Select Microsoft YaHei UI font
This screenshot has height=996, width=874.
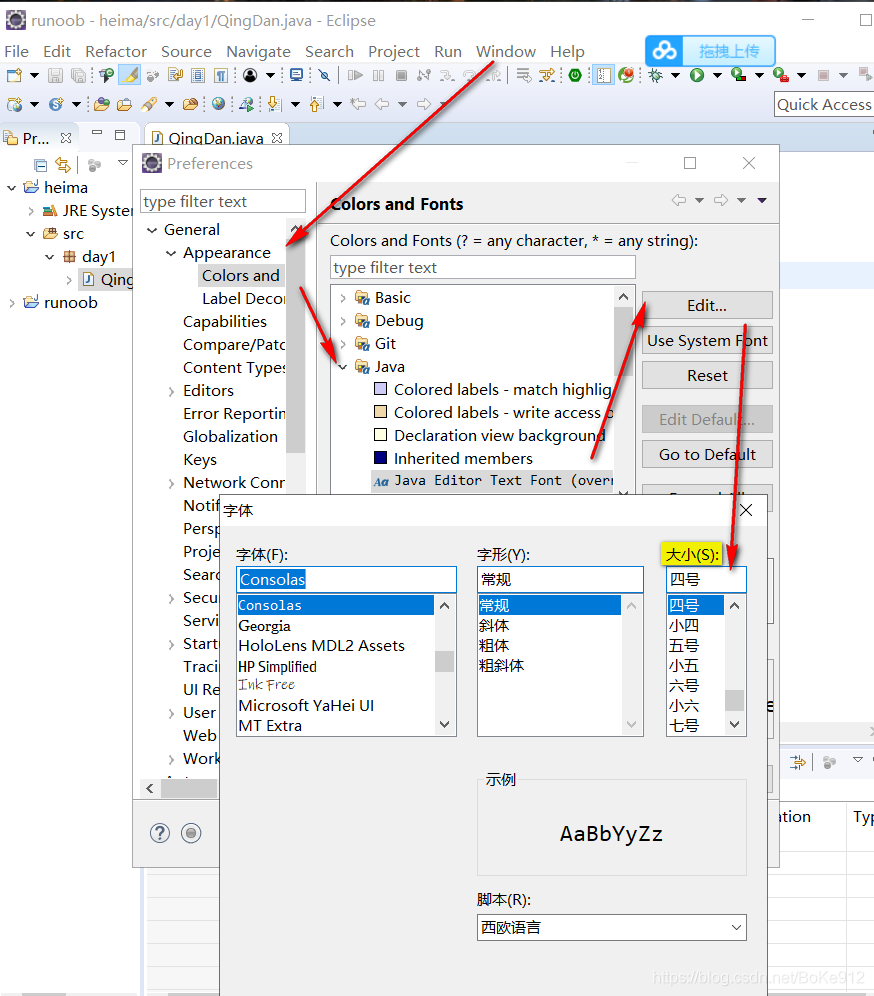(306, 706)
